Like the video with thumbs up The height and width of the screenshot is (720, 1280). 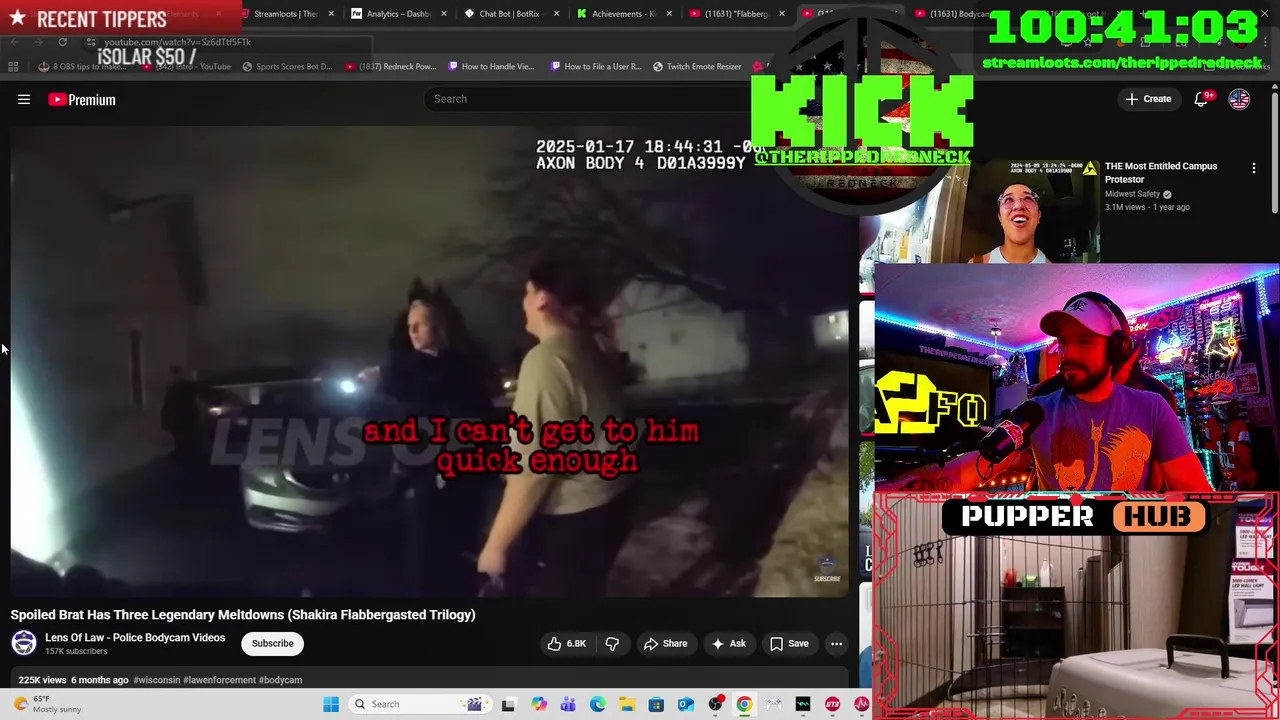[x=566, y=644]
